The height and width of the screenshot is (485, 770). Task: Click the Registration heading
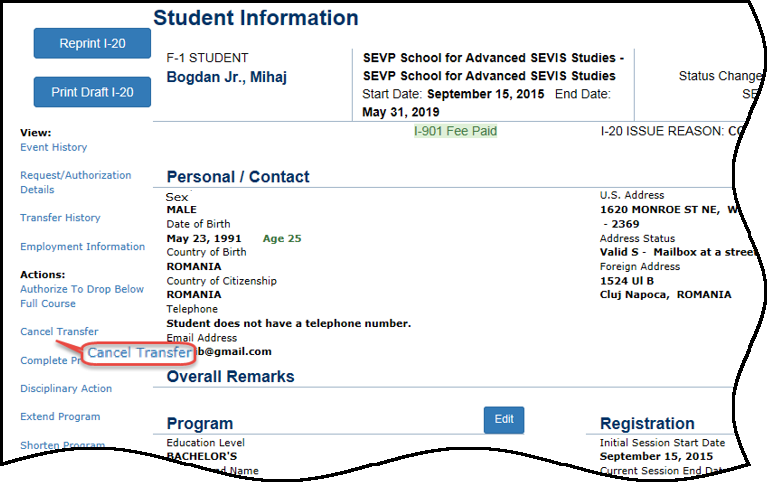tap(647, 423)
